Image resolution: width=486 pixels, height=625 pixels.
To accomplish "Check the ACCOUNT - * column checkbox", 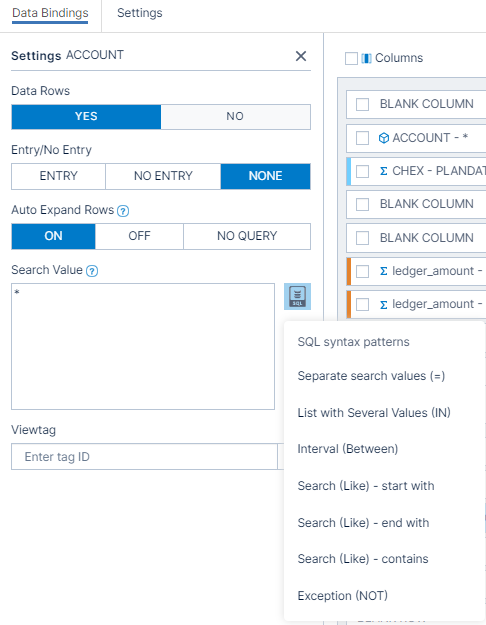I will click(x=362, y=138).
